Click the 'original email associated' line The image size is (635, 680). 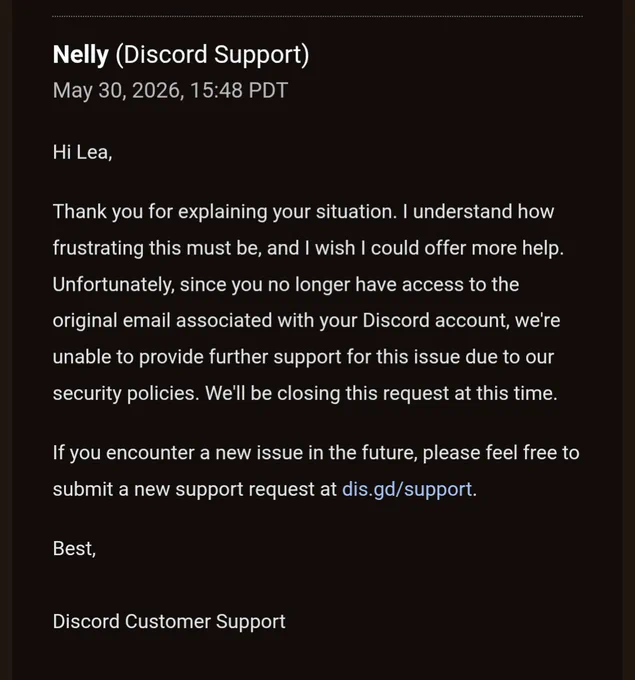306,320
